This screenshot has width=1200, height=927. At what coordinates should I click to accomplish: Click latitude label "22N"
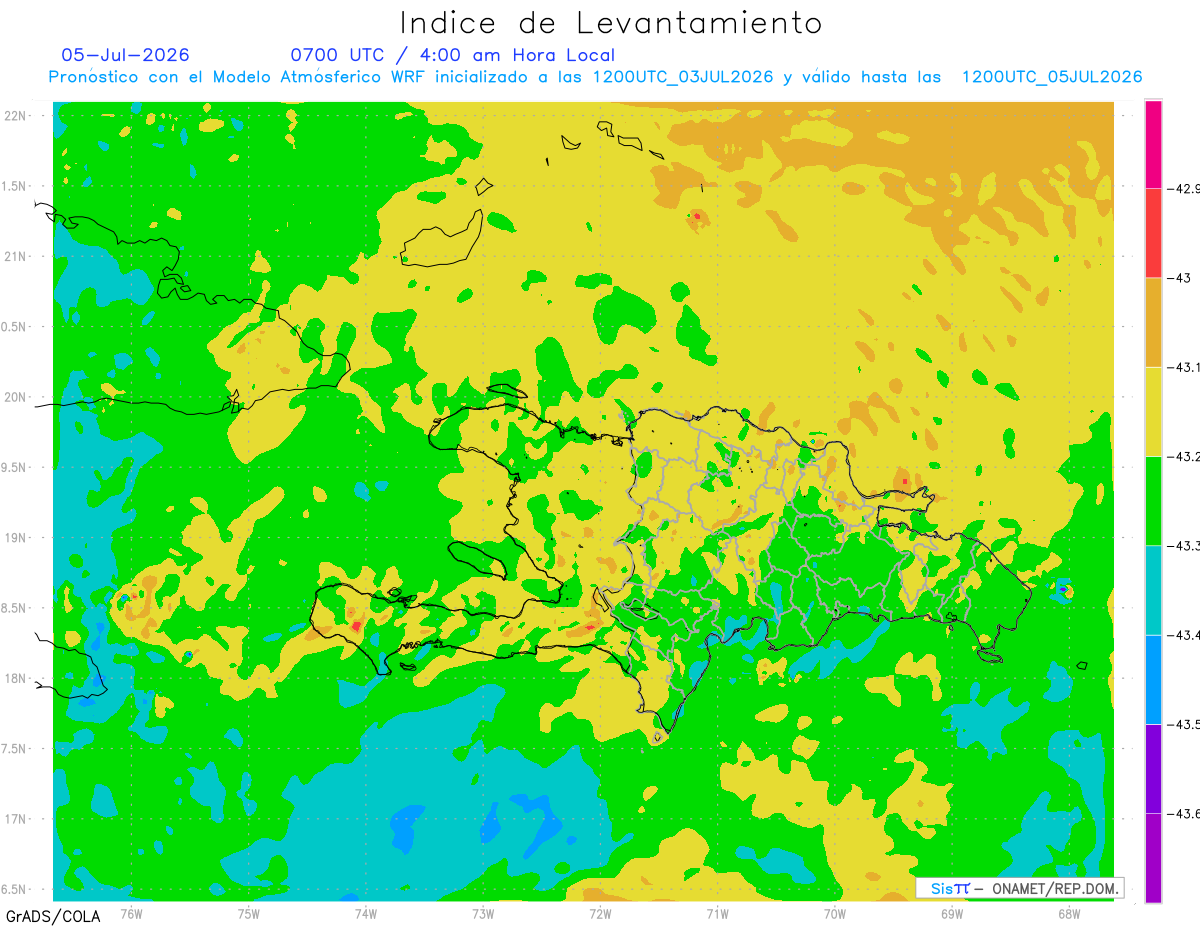[x=15, y=115]
